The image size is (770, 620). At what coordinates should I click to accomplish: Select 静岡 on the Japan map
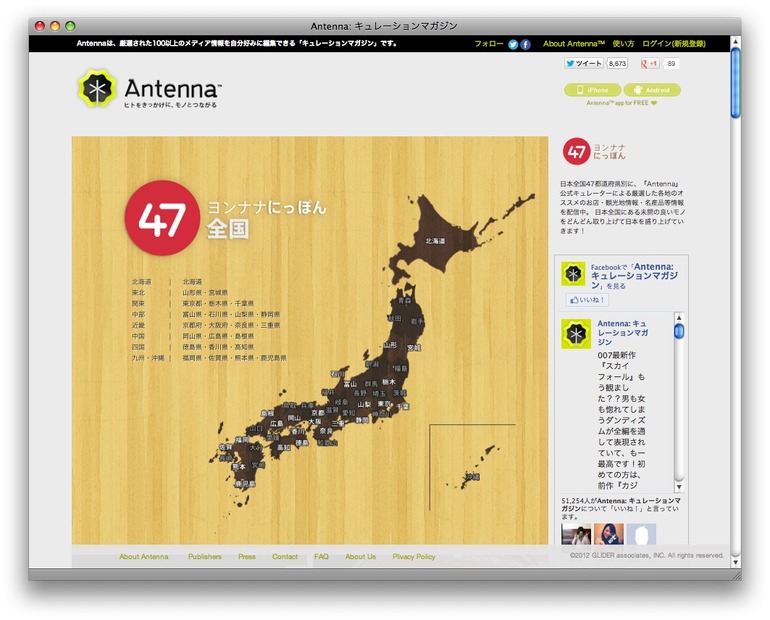click(362, 420)
